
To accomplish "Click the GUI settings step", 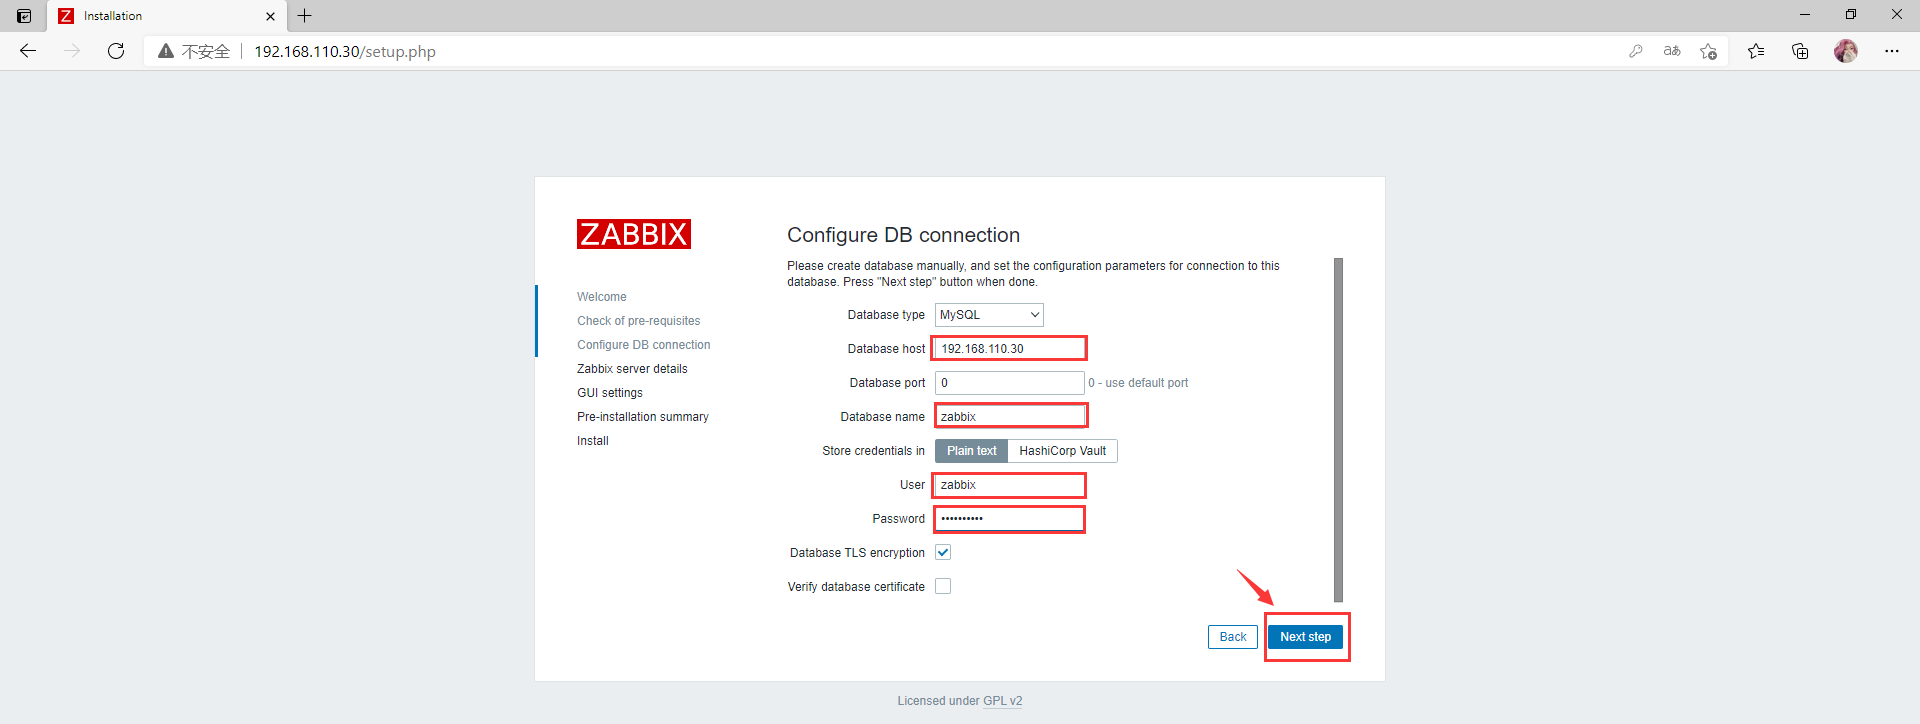I will [x=610, y=393].
